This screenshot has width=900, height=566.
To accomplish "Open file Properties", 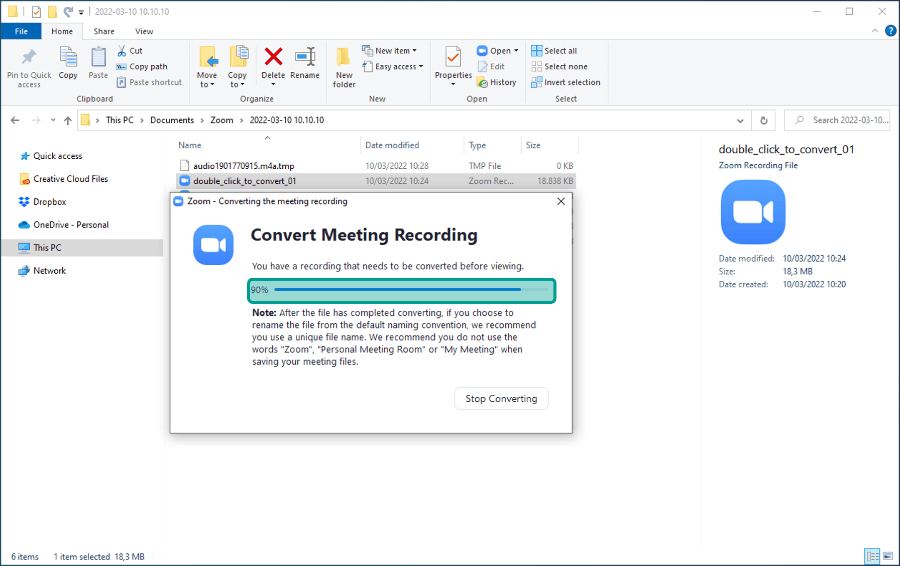I will [x=453, y=62].
